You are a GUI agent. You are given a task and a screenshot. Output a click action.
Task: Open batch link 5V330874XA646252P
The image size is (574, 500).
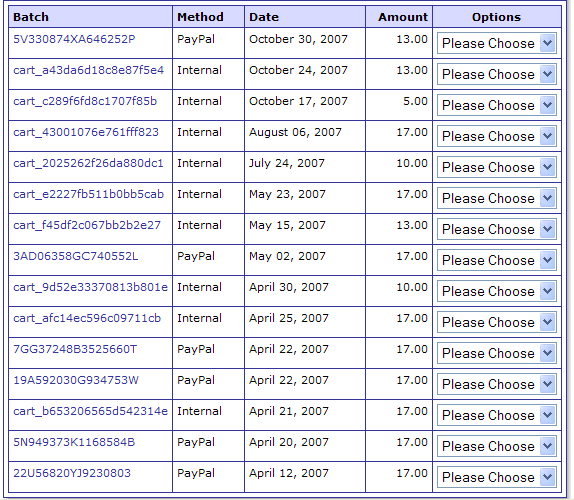click(x=74, y=39)
